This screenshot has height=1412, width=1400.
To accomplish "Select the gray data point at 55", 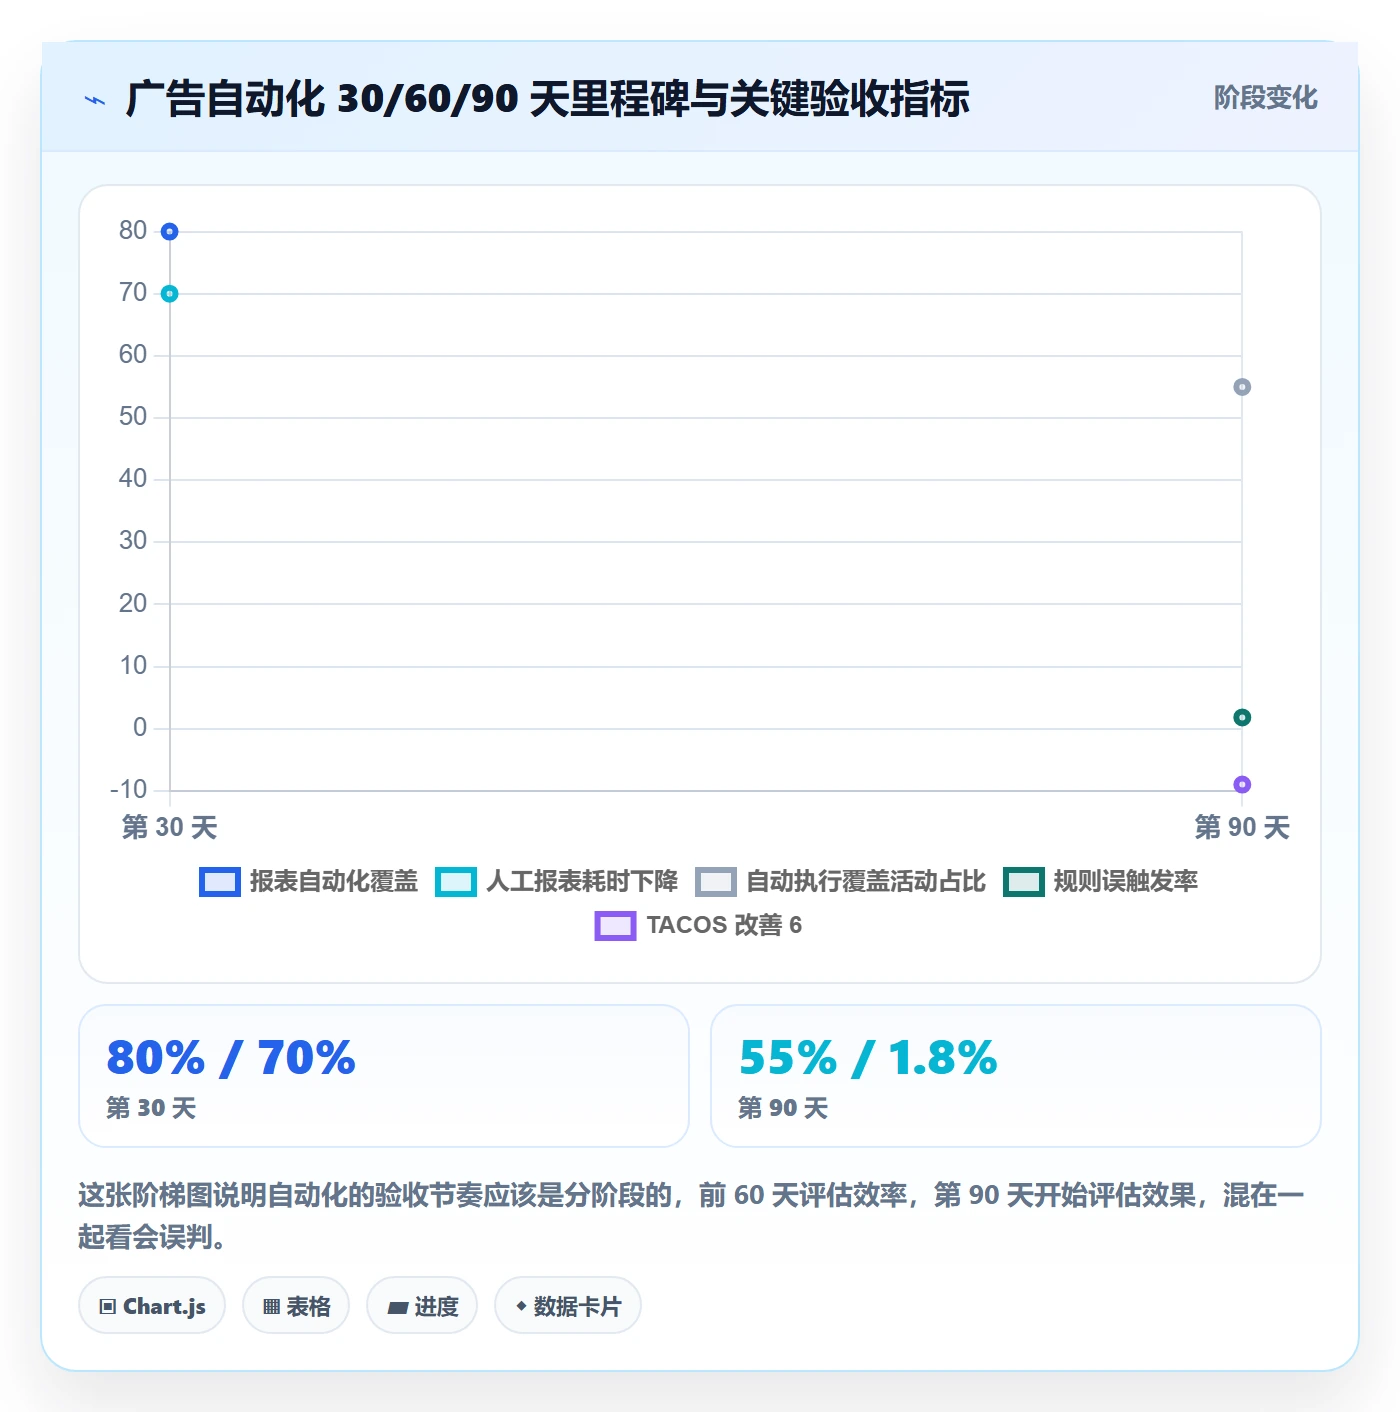I will [x=1242, y=387].
